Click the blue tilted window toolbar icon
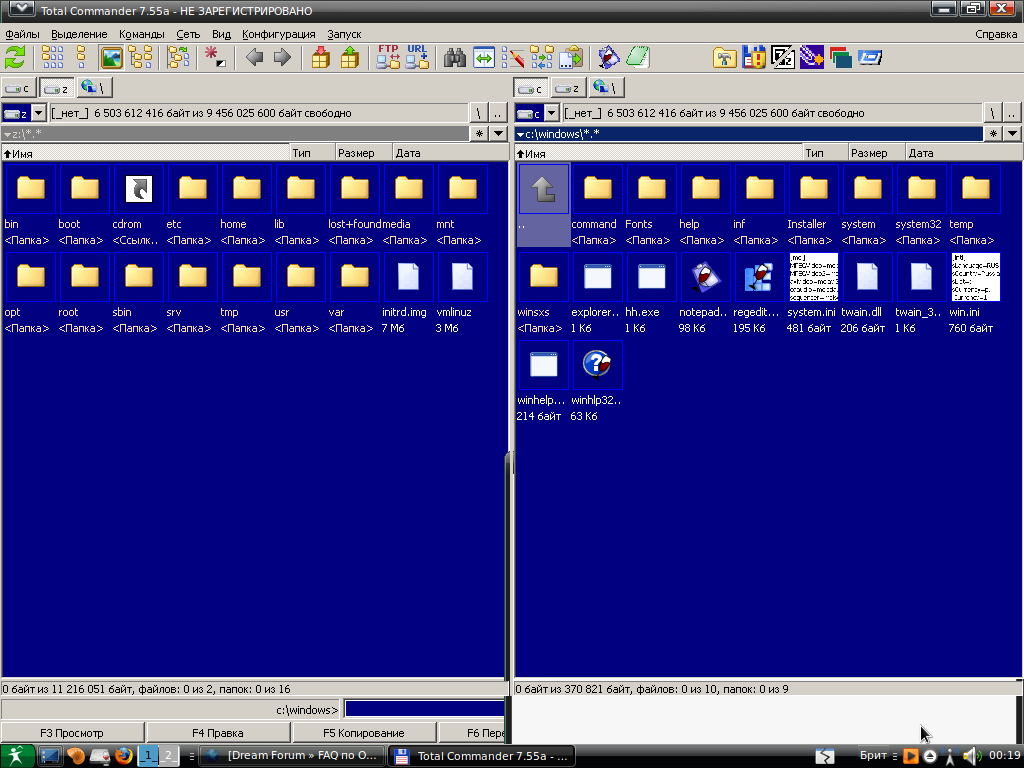The height and width of the screenshot is (768, 1024). click(870, 57)
